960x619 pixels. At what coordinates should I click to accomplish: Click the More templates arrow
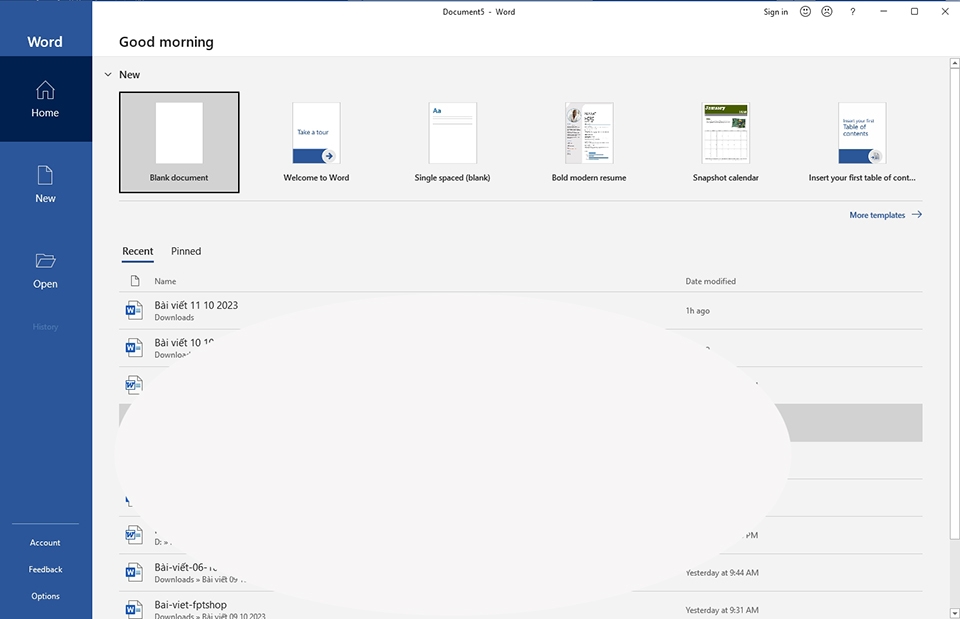[917, 214]
